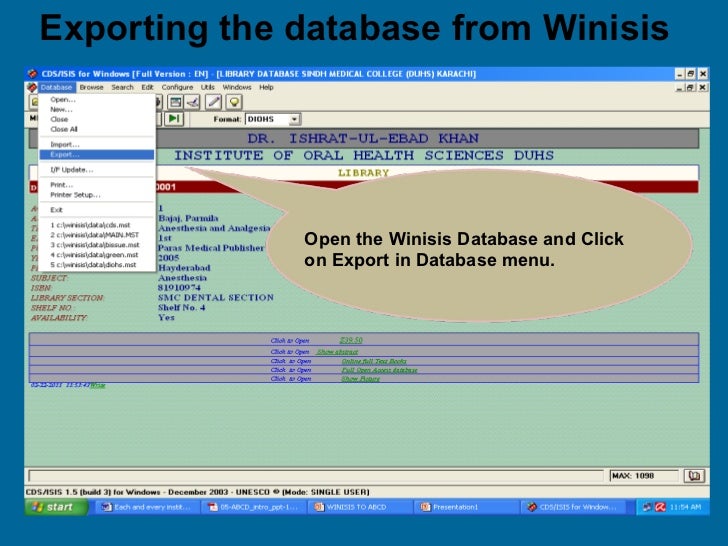The image size is (728, 546).
Task: Click the pencil edit toolbar icon
Action: [x=214, y=102]
